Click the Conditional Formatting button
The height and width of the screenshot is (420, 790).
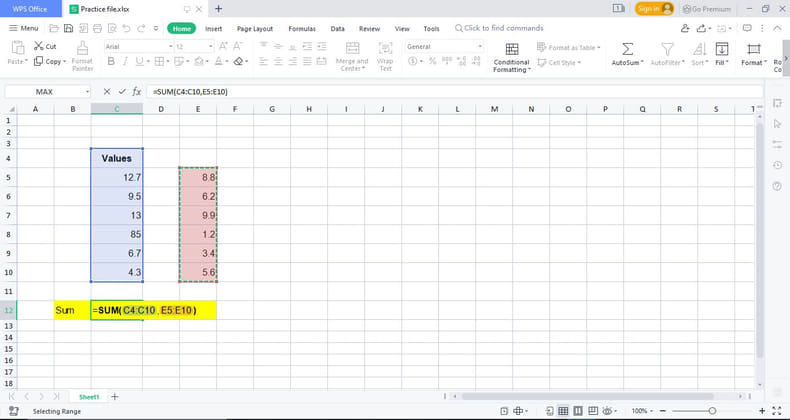511,57
